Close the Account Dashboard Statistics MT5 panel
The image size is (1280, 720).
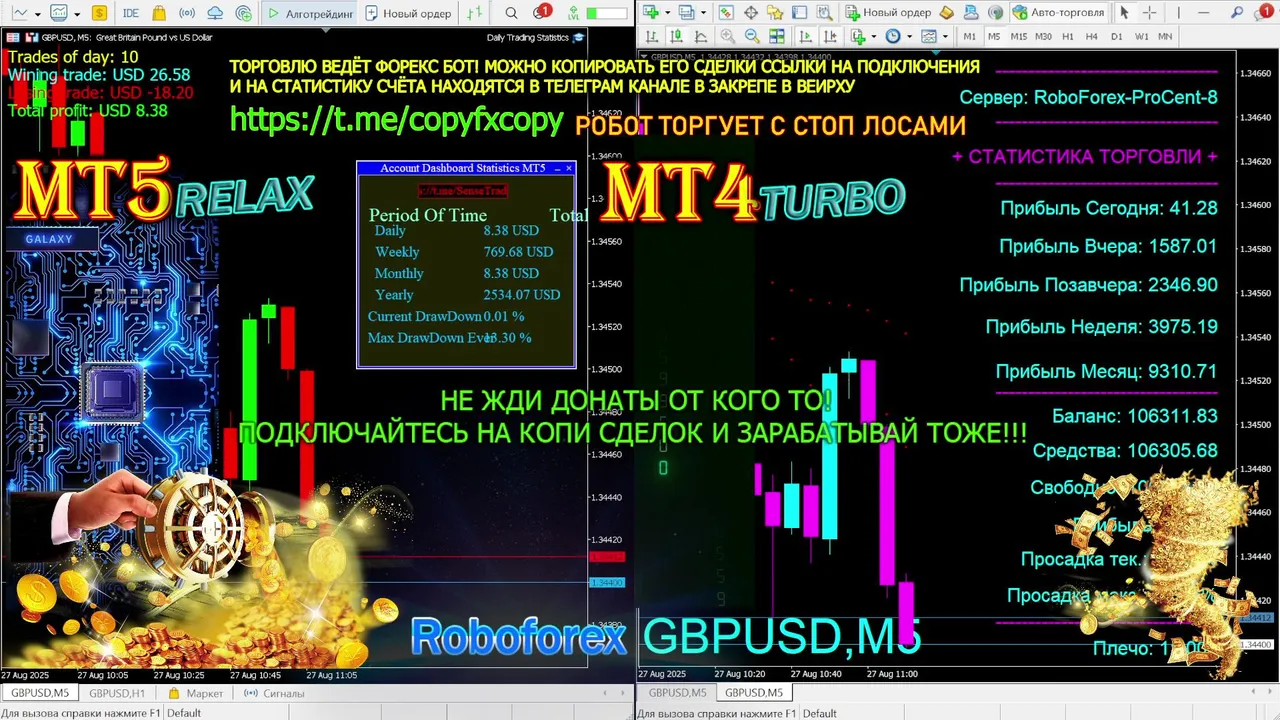[x=569, y=168]
